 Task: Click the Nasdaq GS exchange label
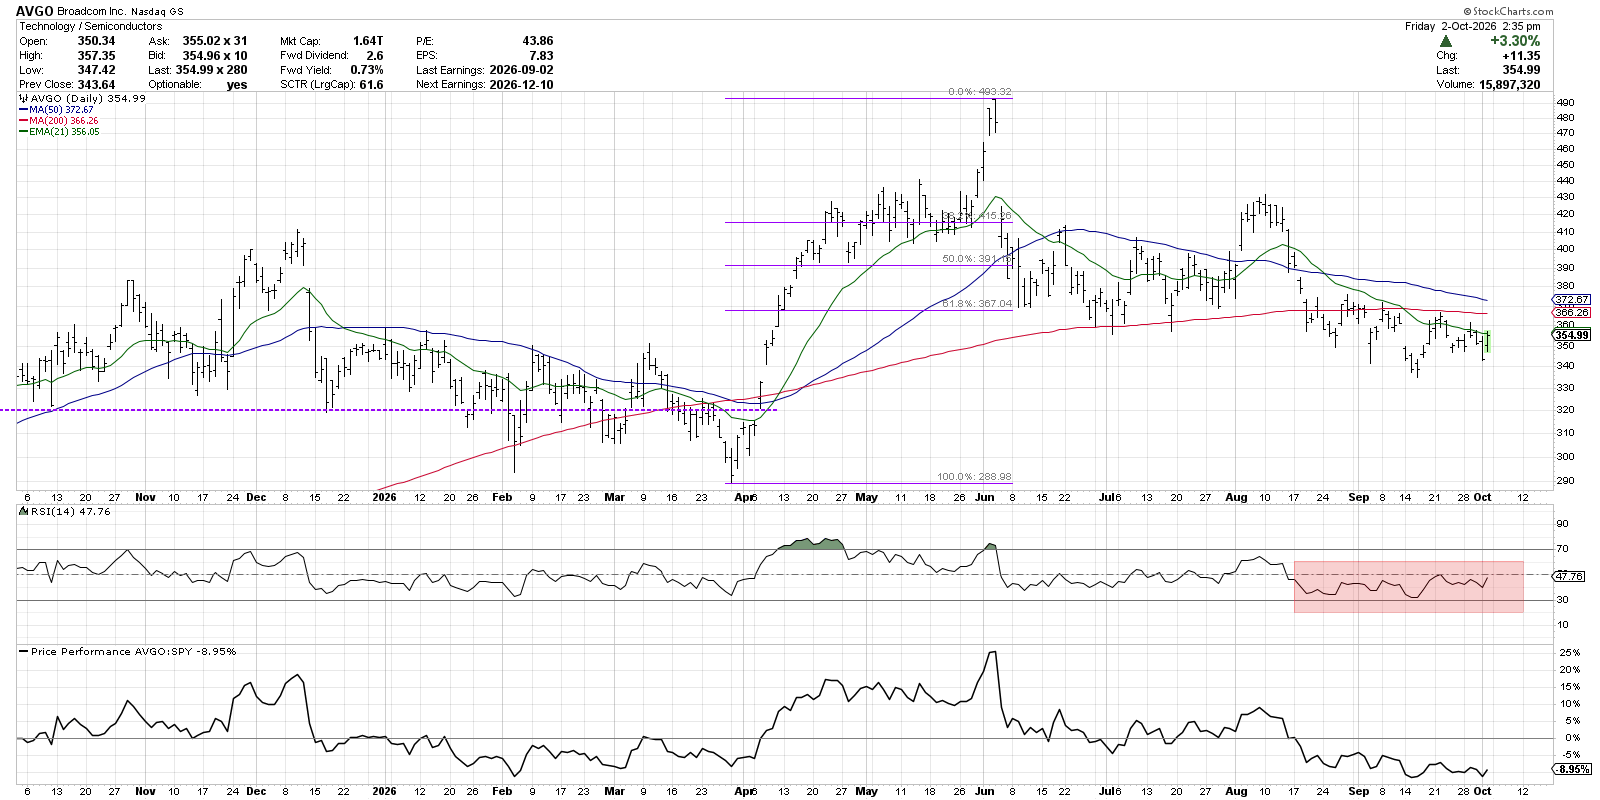(x=157, y=12)
